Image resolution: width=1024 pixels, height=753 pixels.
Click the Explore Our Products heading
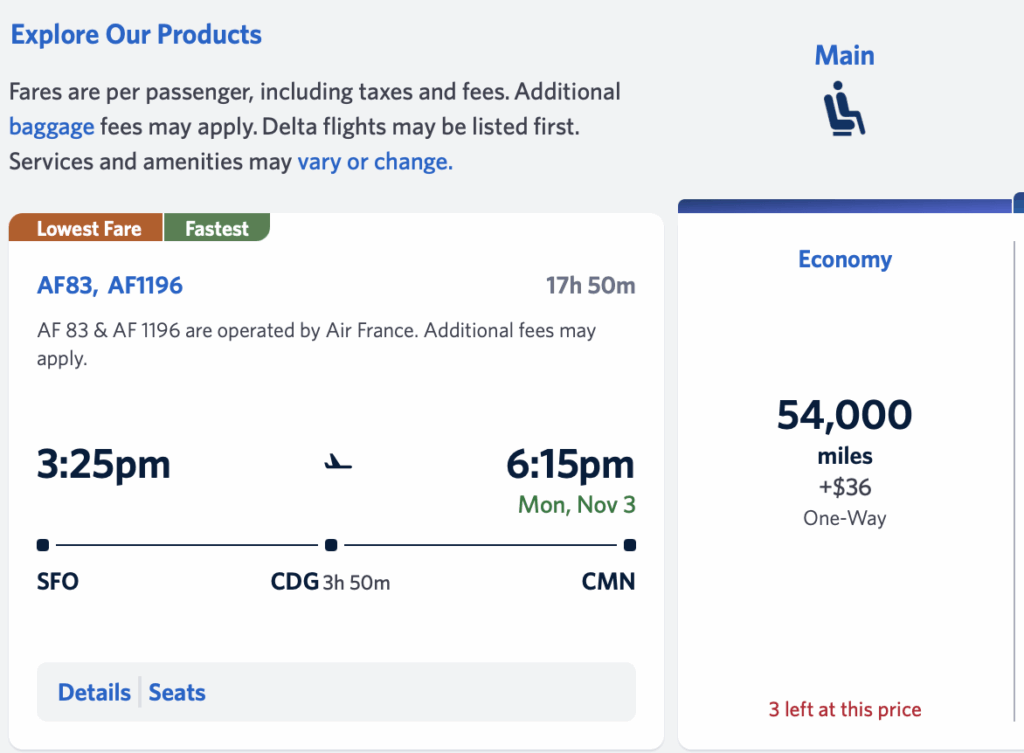click(136, 34)
